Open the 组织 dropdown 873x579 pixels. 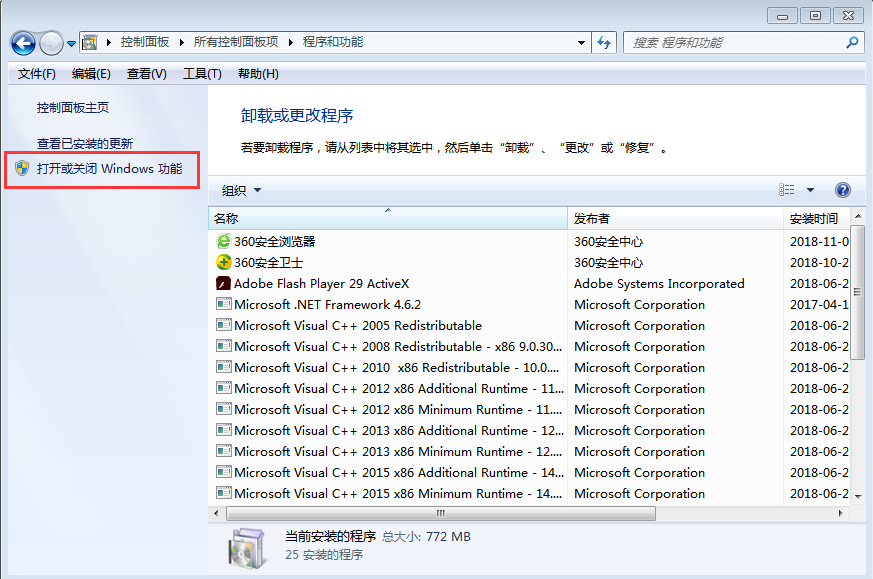point(242,190)
